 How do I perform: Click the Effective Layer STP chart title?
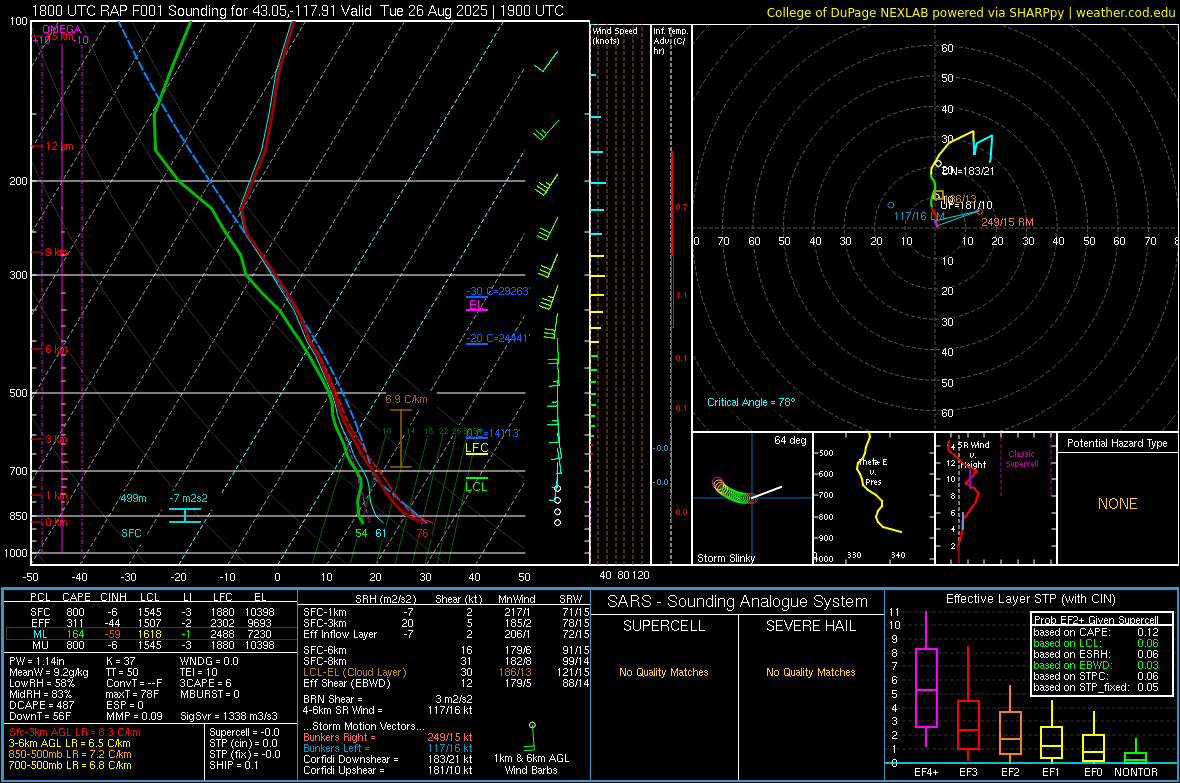tap(1030, 599)
